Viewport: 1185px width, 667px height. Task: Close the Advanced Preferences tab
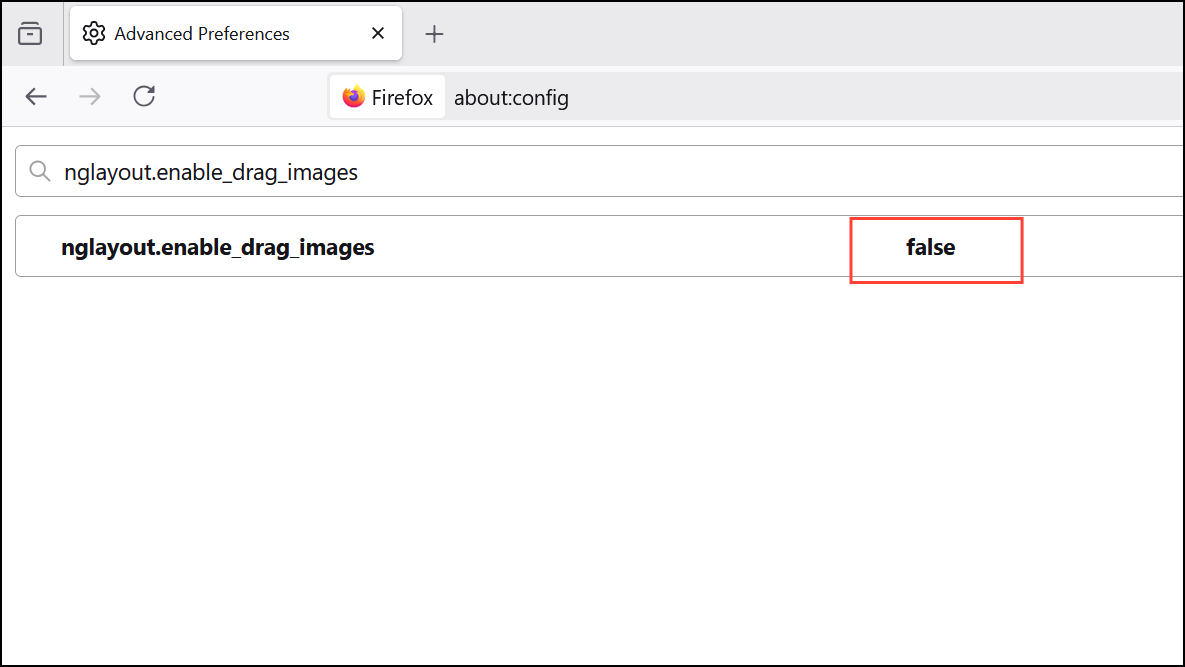[378, 34]
